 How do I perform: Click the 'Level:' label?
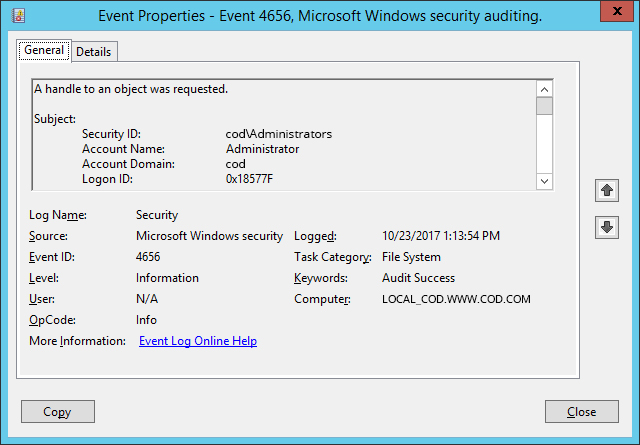click(x=44, y=278)
